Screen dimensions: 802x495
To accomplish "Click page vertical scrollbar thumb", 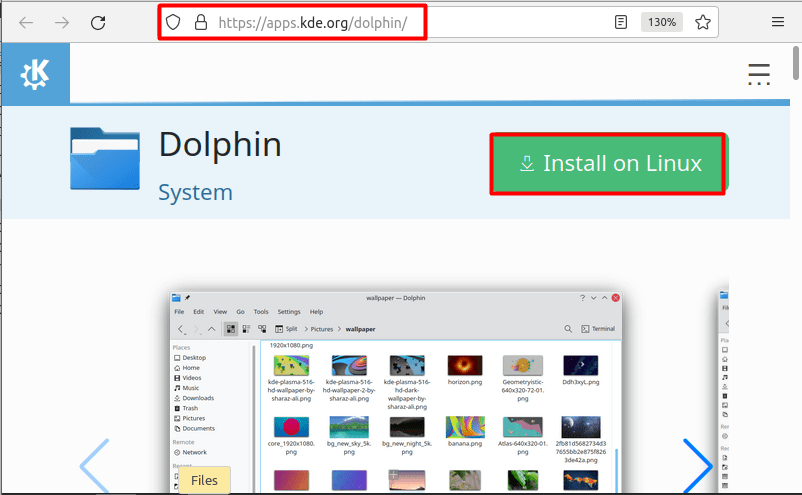I will point(796,63).
